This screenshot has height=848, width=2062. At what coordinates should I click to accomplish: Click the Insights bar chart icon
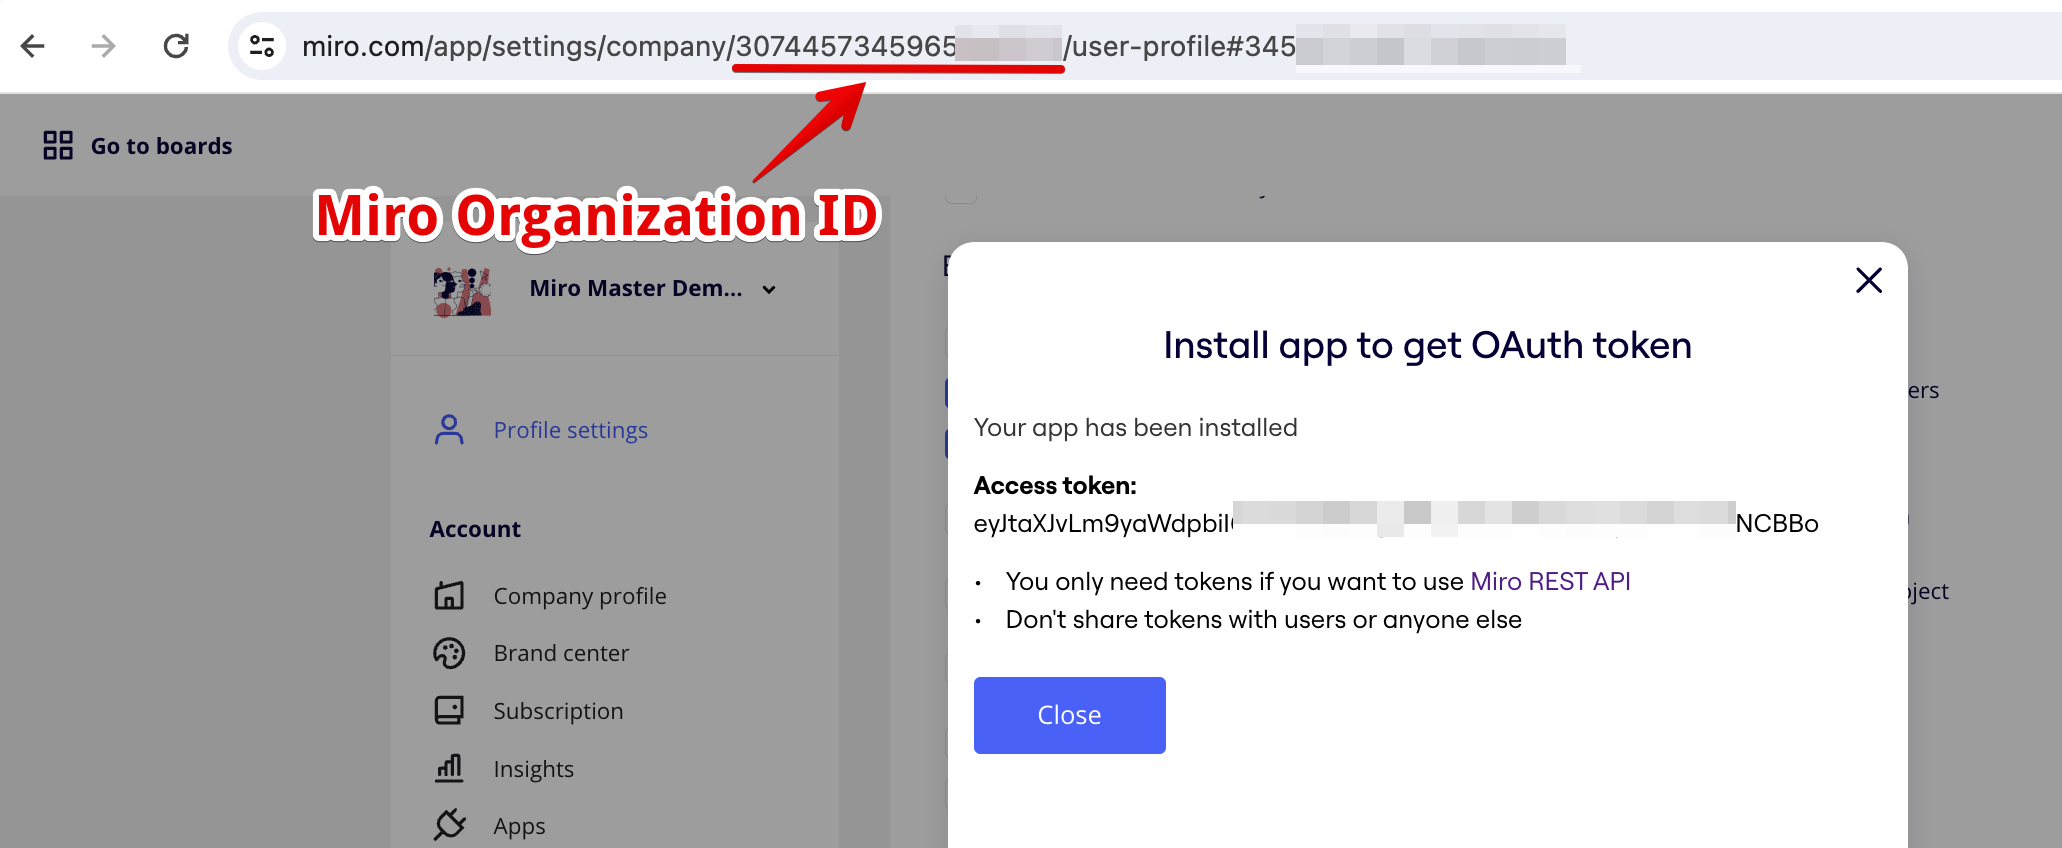[449, 768]
